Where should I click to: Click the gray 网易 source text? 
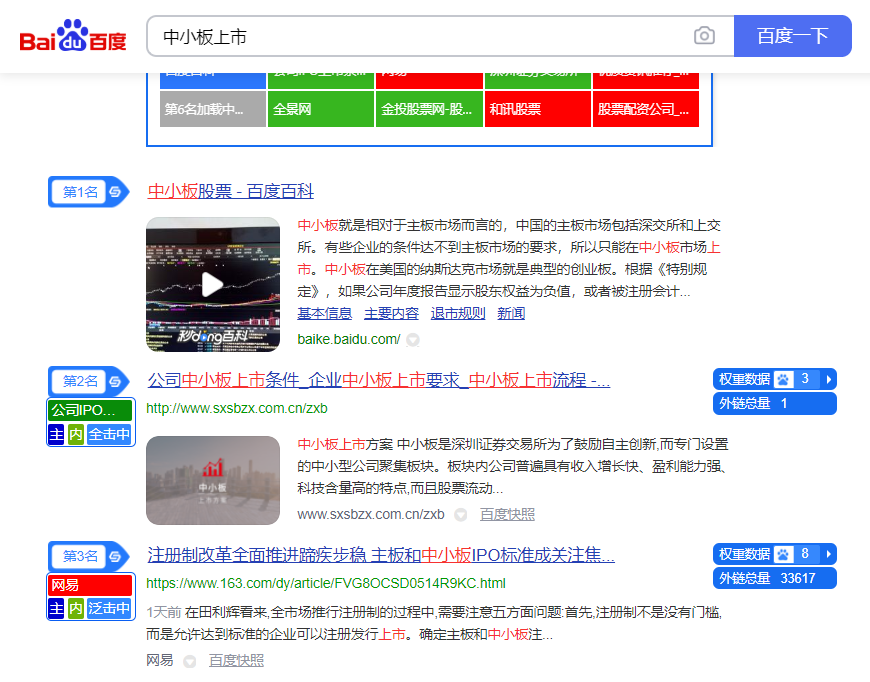[x=160, y=660]
